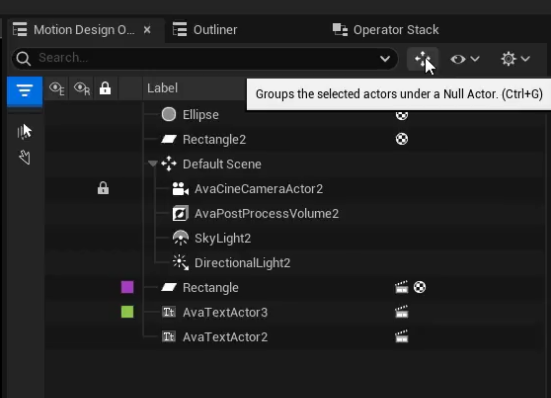This screenshot has width=551, height=398.
Task: Select the hand navigation tool in sidebar
Action: [25, 157]
